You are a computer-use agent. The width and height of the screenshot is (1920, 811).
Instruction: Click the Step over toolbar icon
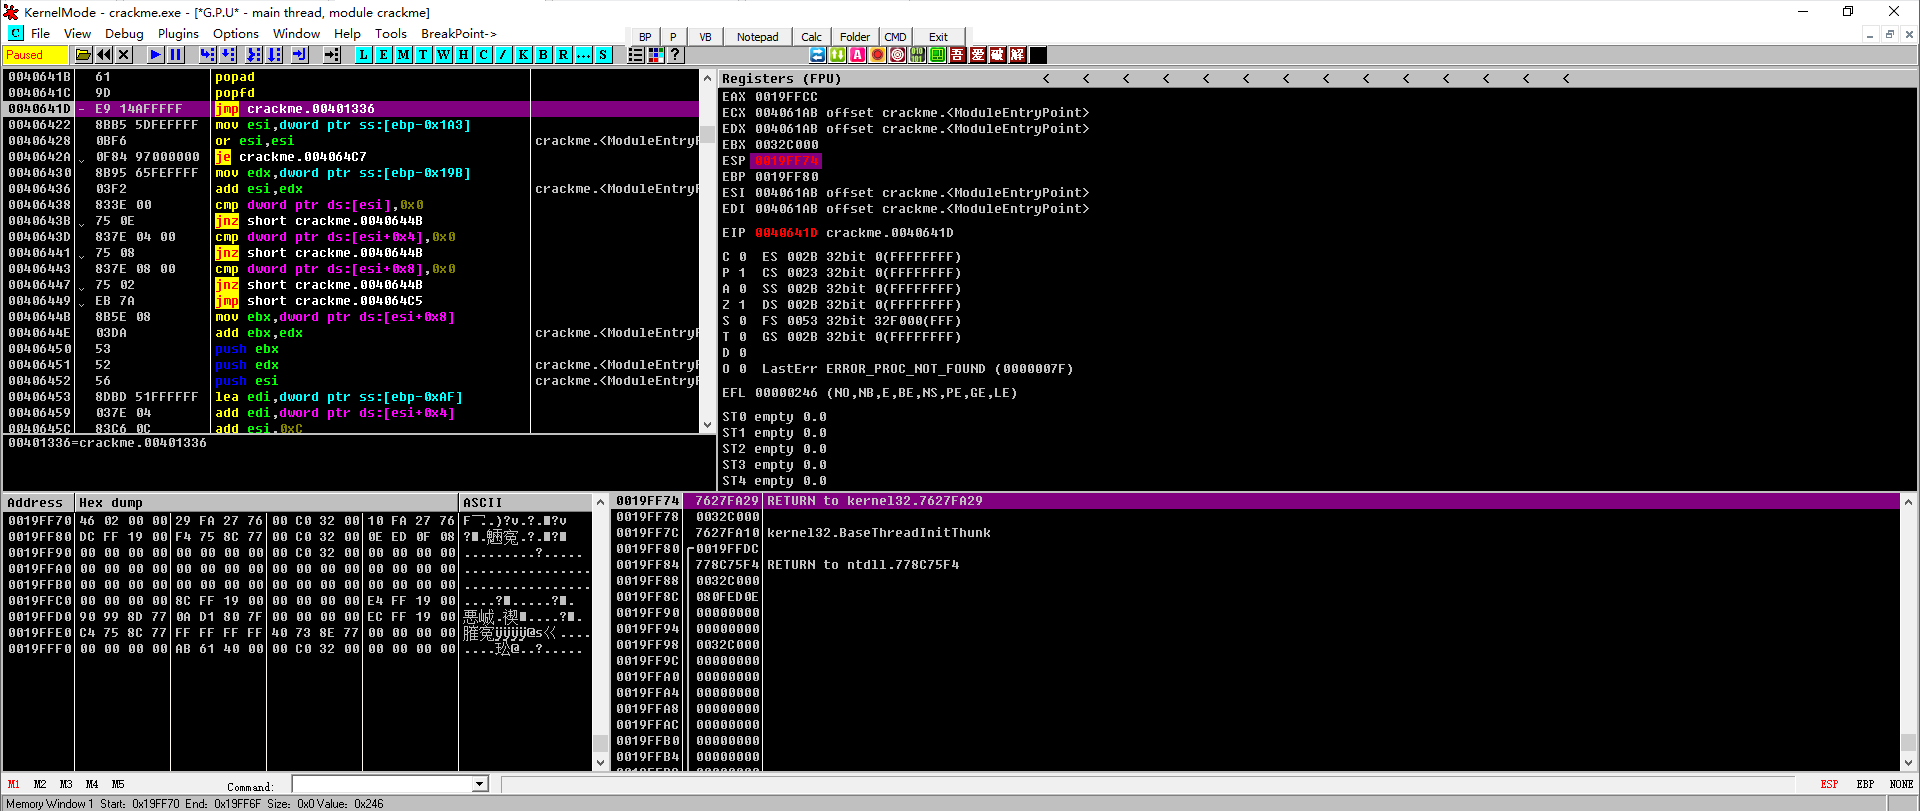click(x=228, y=55)
